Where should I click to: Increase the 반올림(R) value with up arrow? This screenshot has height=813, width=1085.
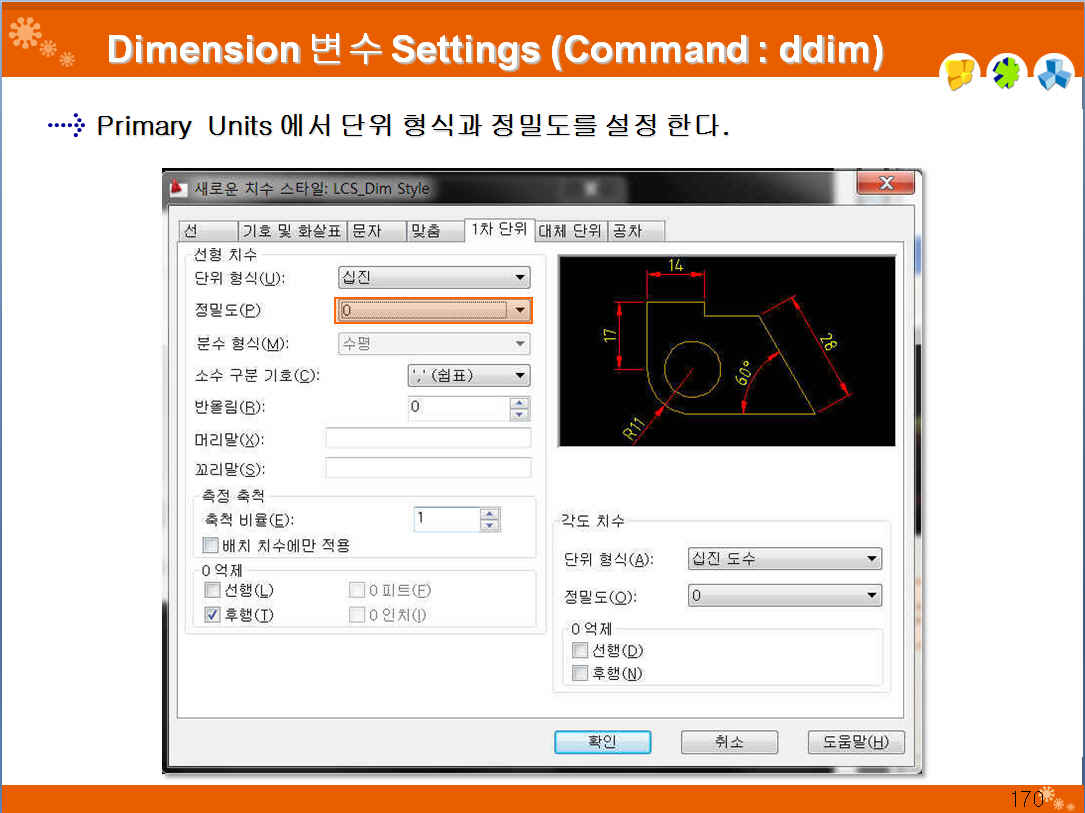click(x=519, y=402)
